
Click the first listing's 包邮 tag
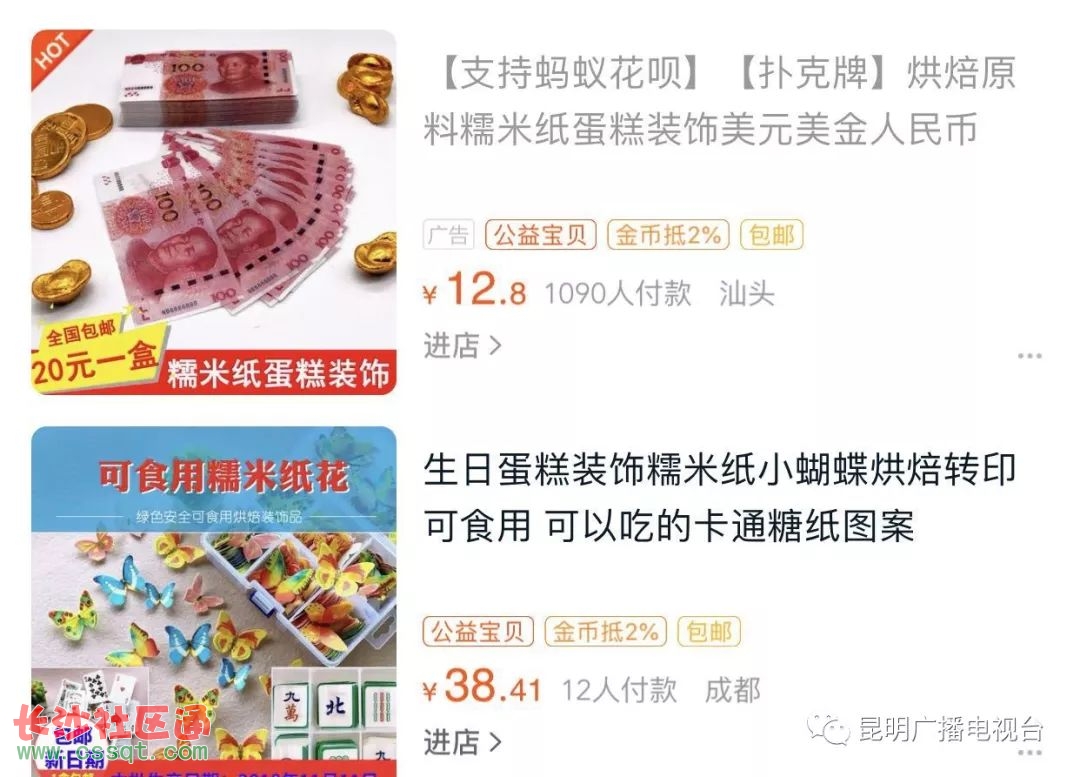771,236
